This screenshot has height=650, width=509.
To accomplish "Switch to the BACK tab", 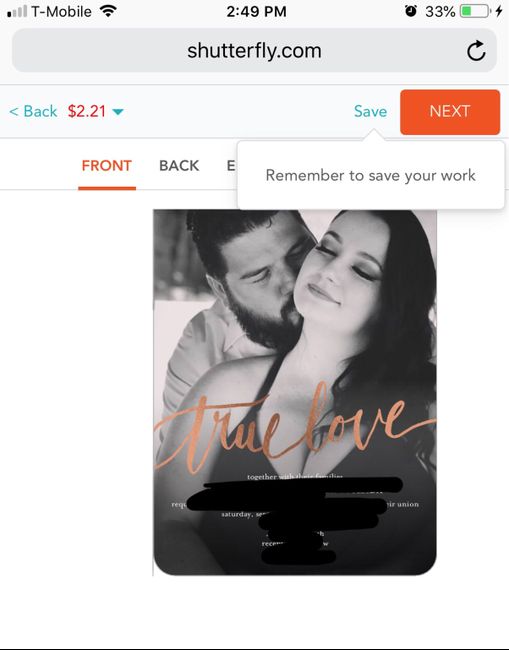I will (x=179, y=165).
